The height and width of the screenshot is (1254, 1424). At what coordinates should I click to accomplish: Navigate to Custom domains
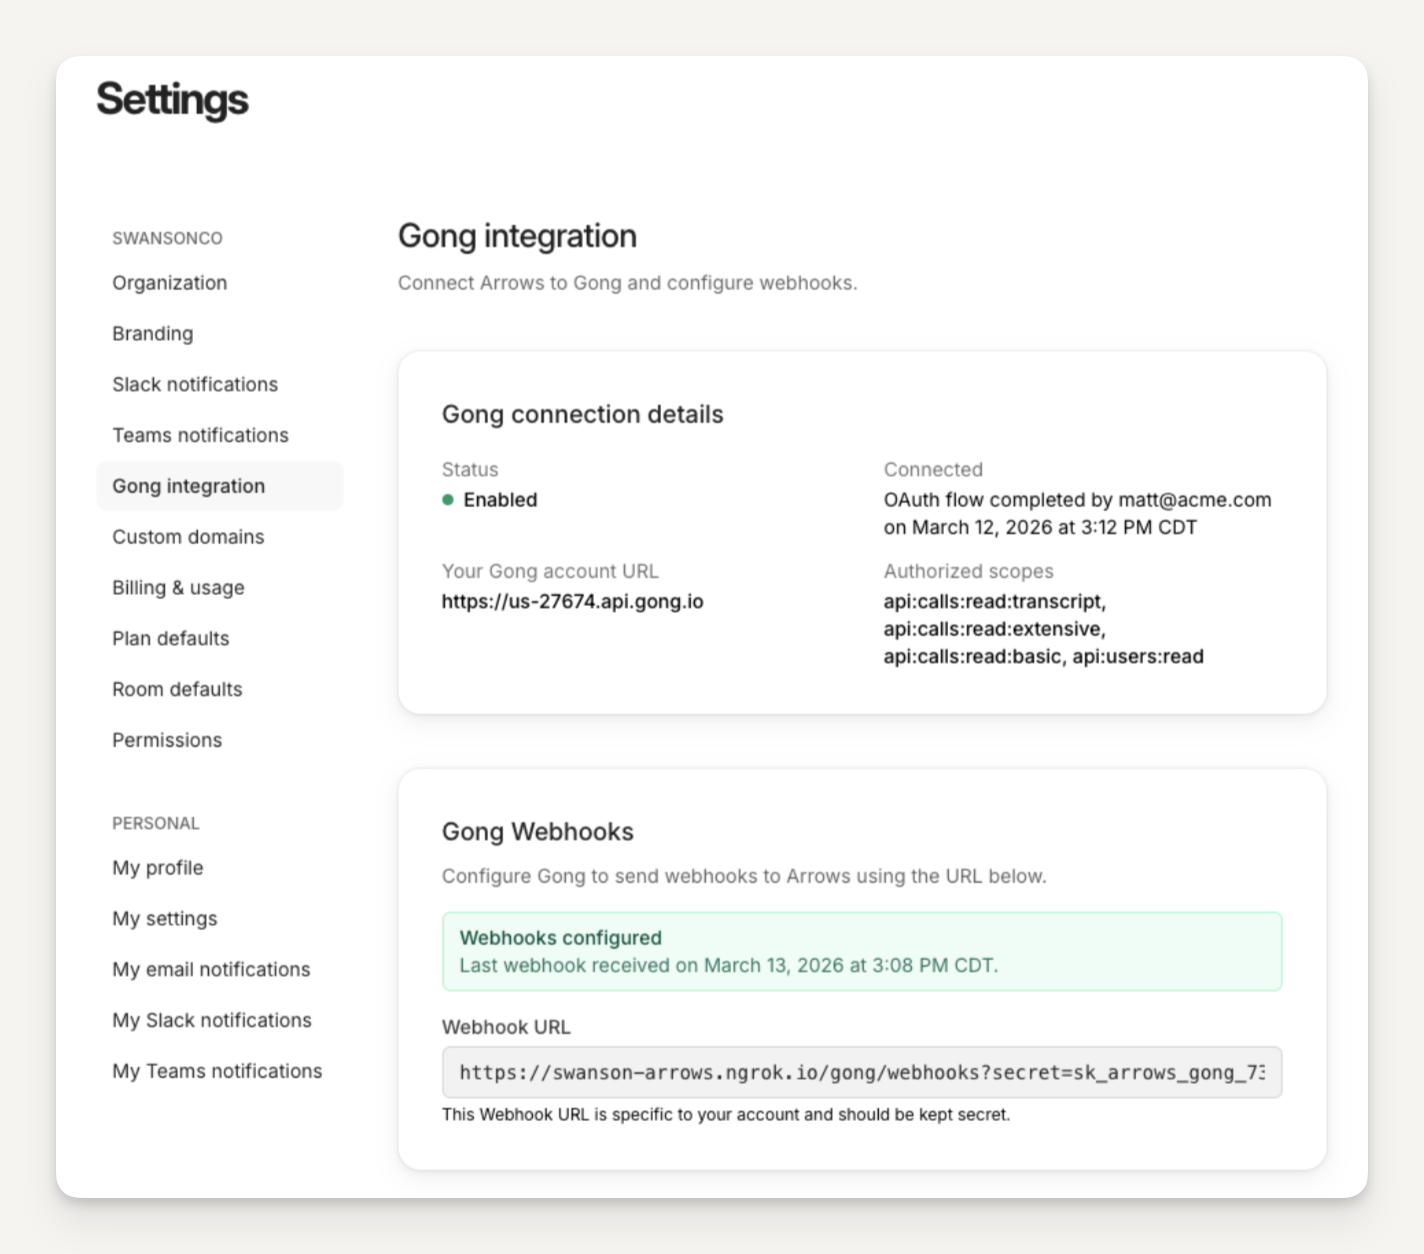pos(188,537)
